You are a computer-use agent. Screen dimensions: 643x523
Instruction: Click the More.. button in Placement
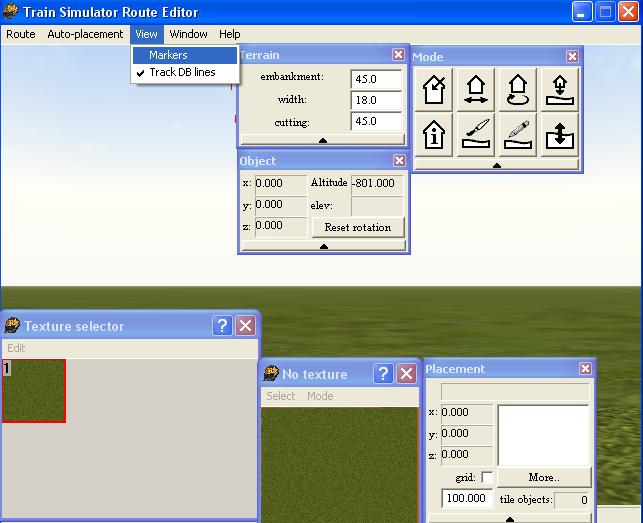point(544,478)
